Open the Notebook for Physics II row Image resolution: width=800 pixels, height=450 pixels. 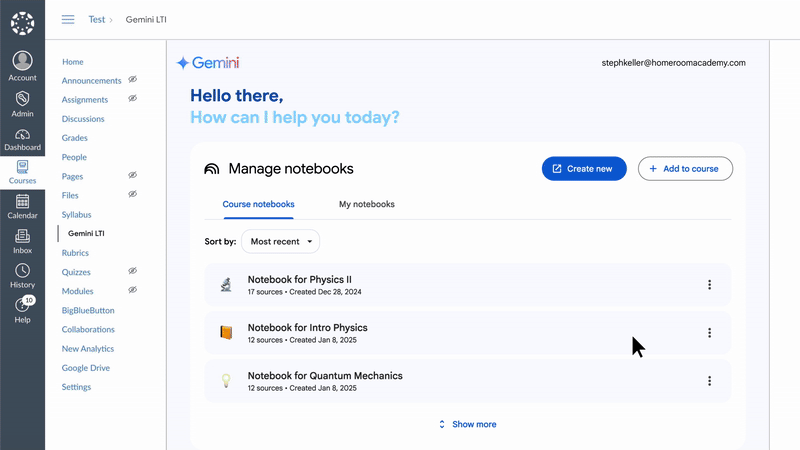pyautogui.click(x=467, y=285)
